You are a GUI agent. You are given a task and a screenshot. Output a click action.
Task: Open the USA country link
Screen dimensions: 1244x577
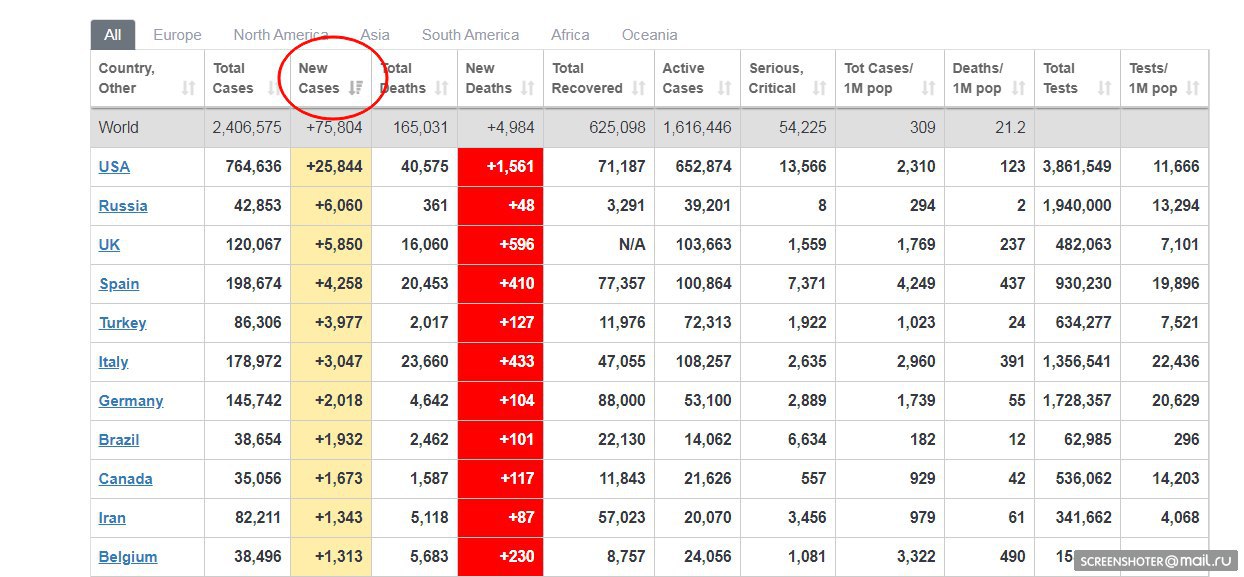[114, 167]
